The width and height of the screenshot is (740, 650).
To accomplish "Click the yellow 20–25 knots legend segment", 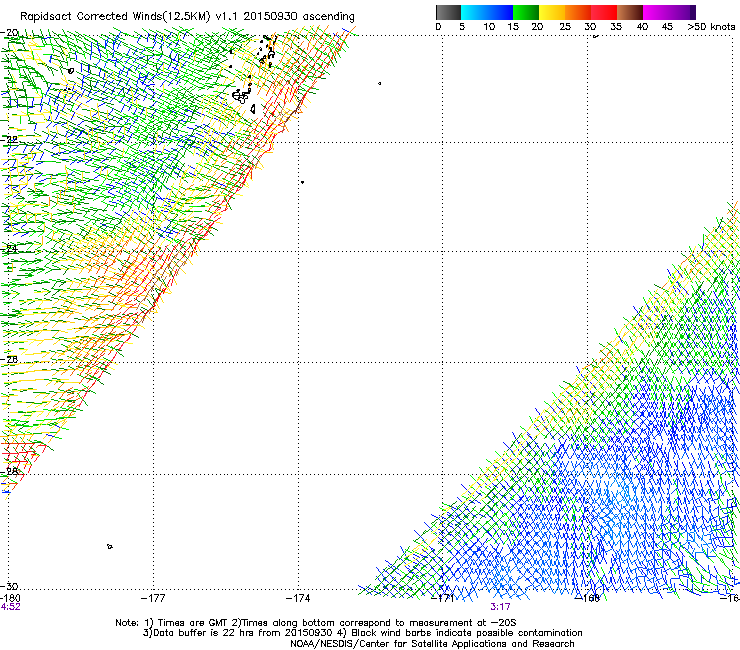I will (552, 12).
